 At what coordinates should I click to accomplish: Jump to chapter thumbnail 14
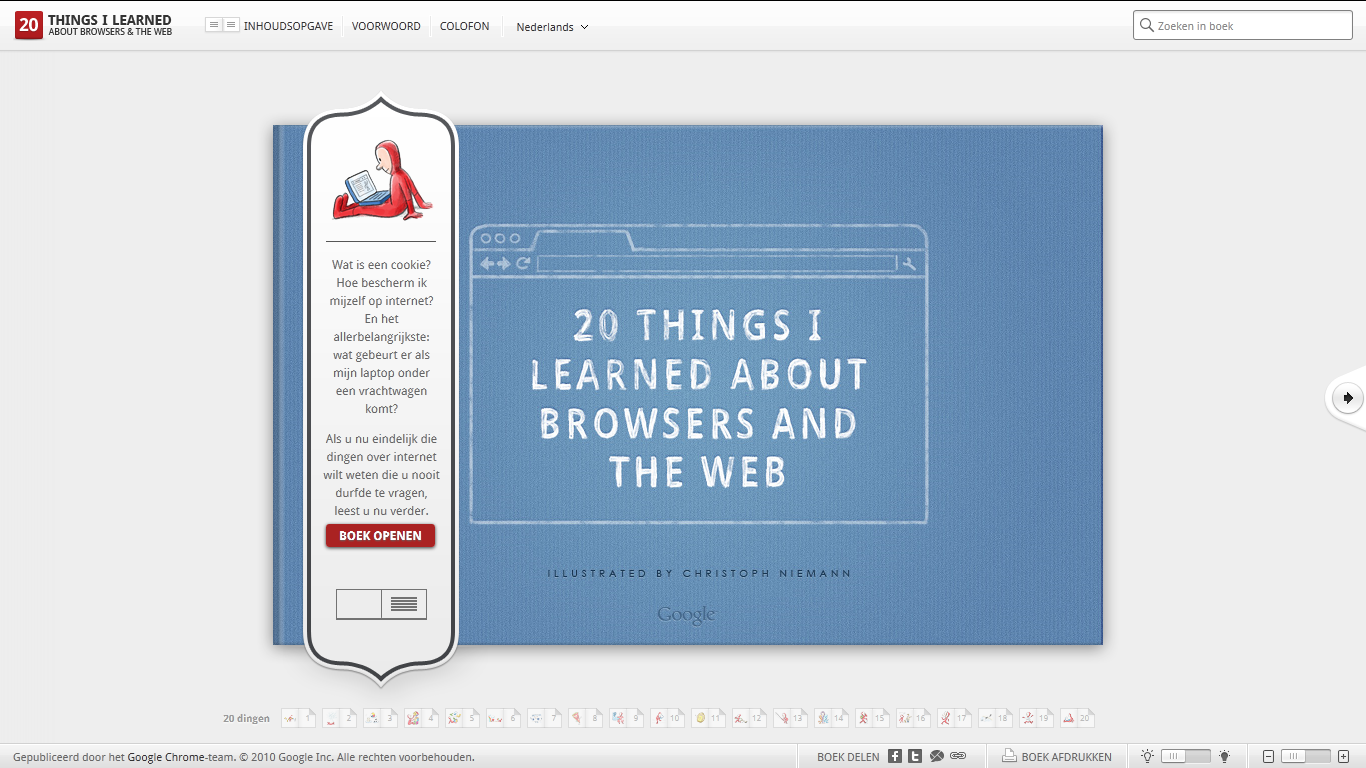832,718
